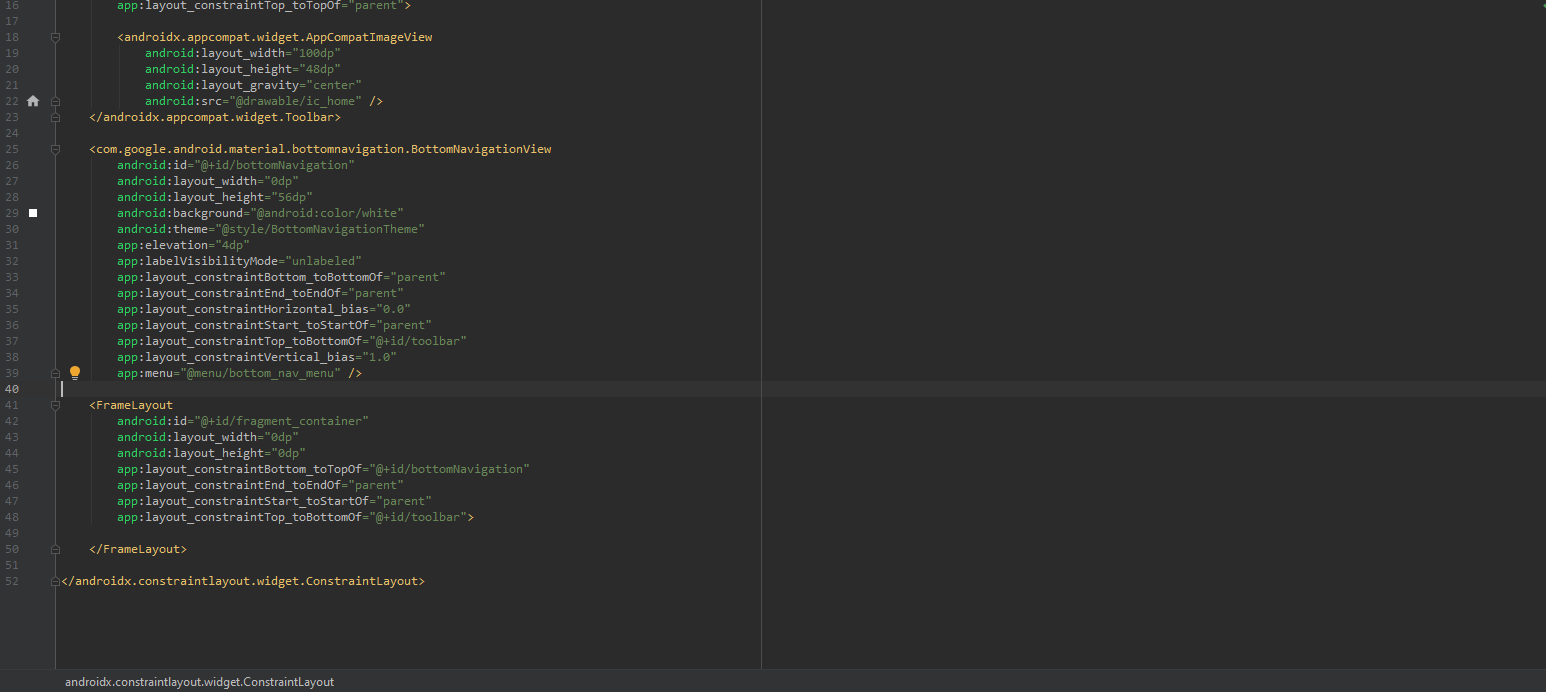Image resolution: width=1546 pixels, height=692 pixels.
Task: Click the "@android:color/white" background value
Action: tap(327, 213)
